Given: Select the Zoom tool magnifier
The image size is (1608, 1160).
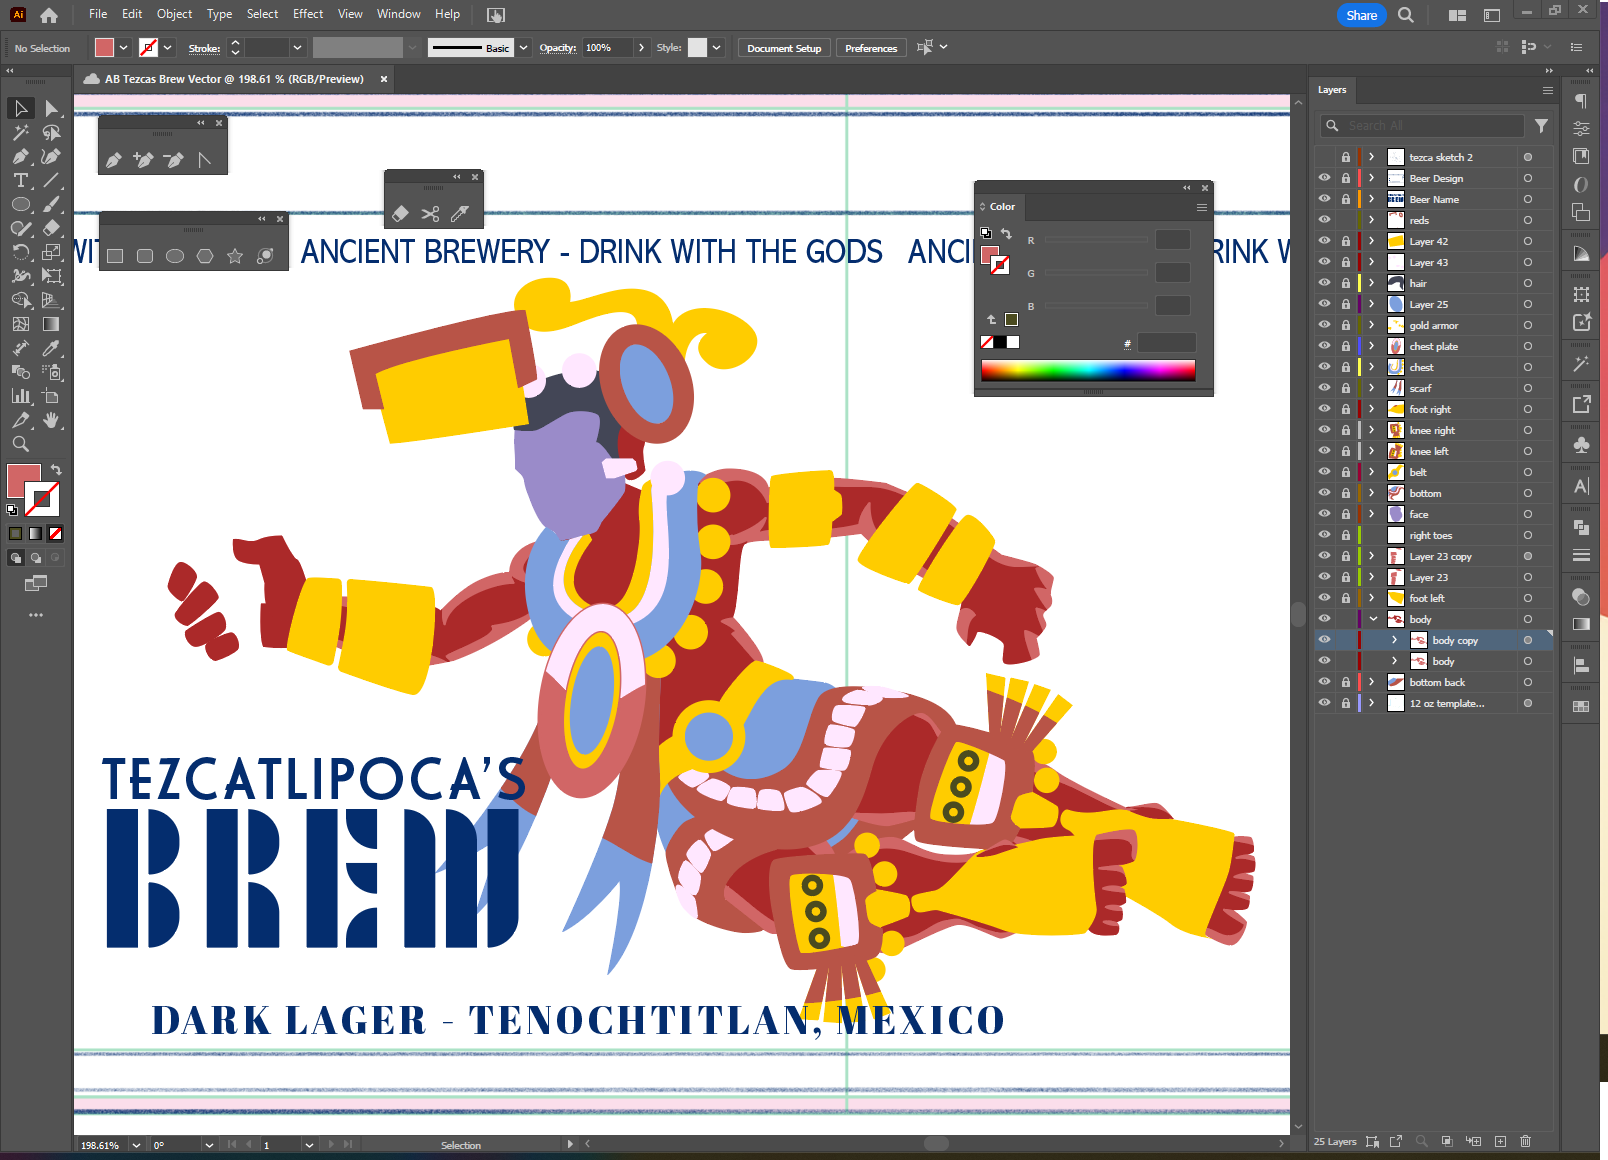Looking at the screenshot, I should 20,444.
